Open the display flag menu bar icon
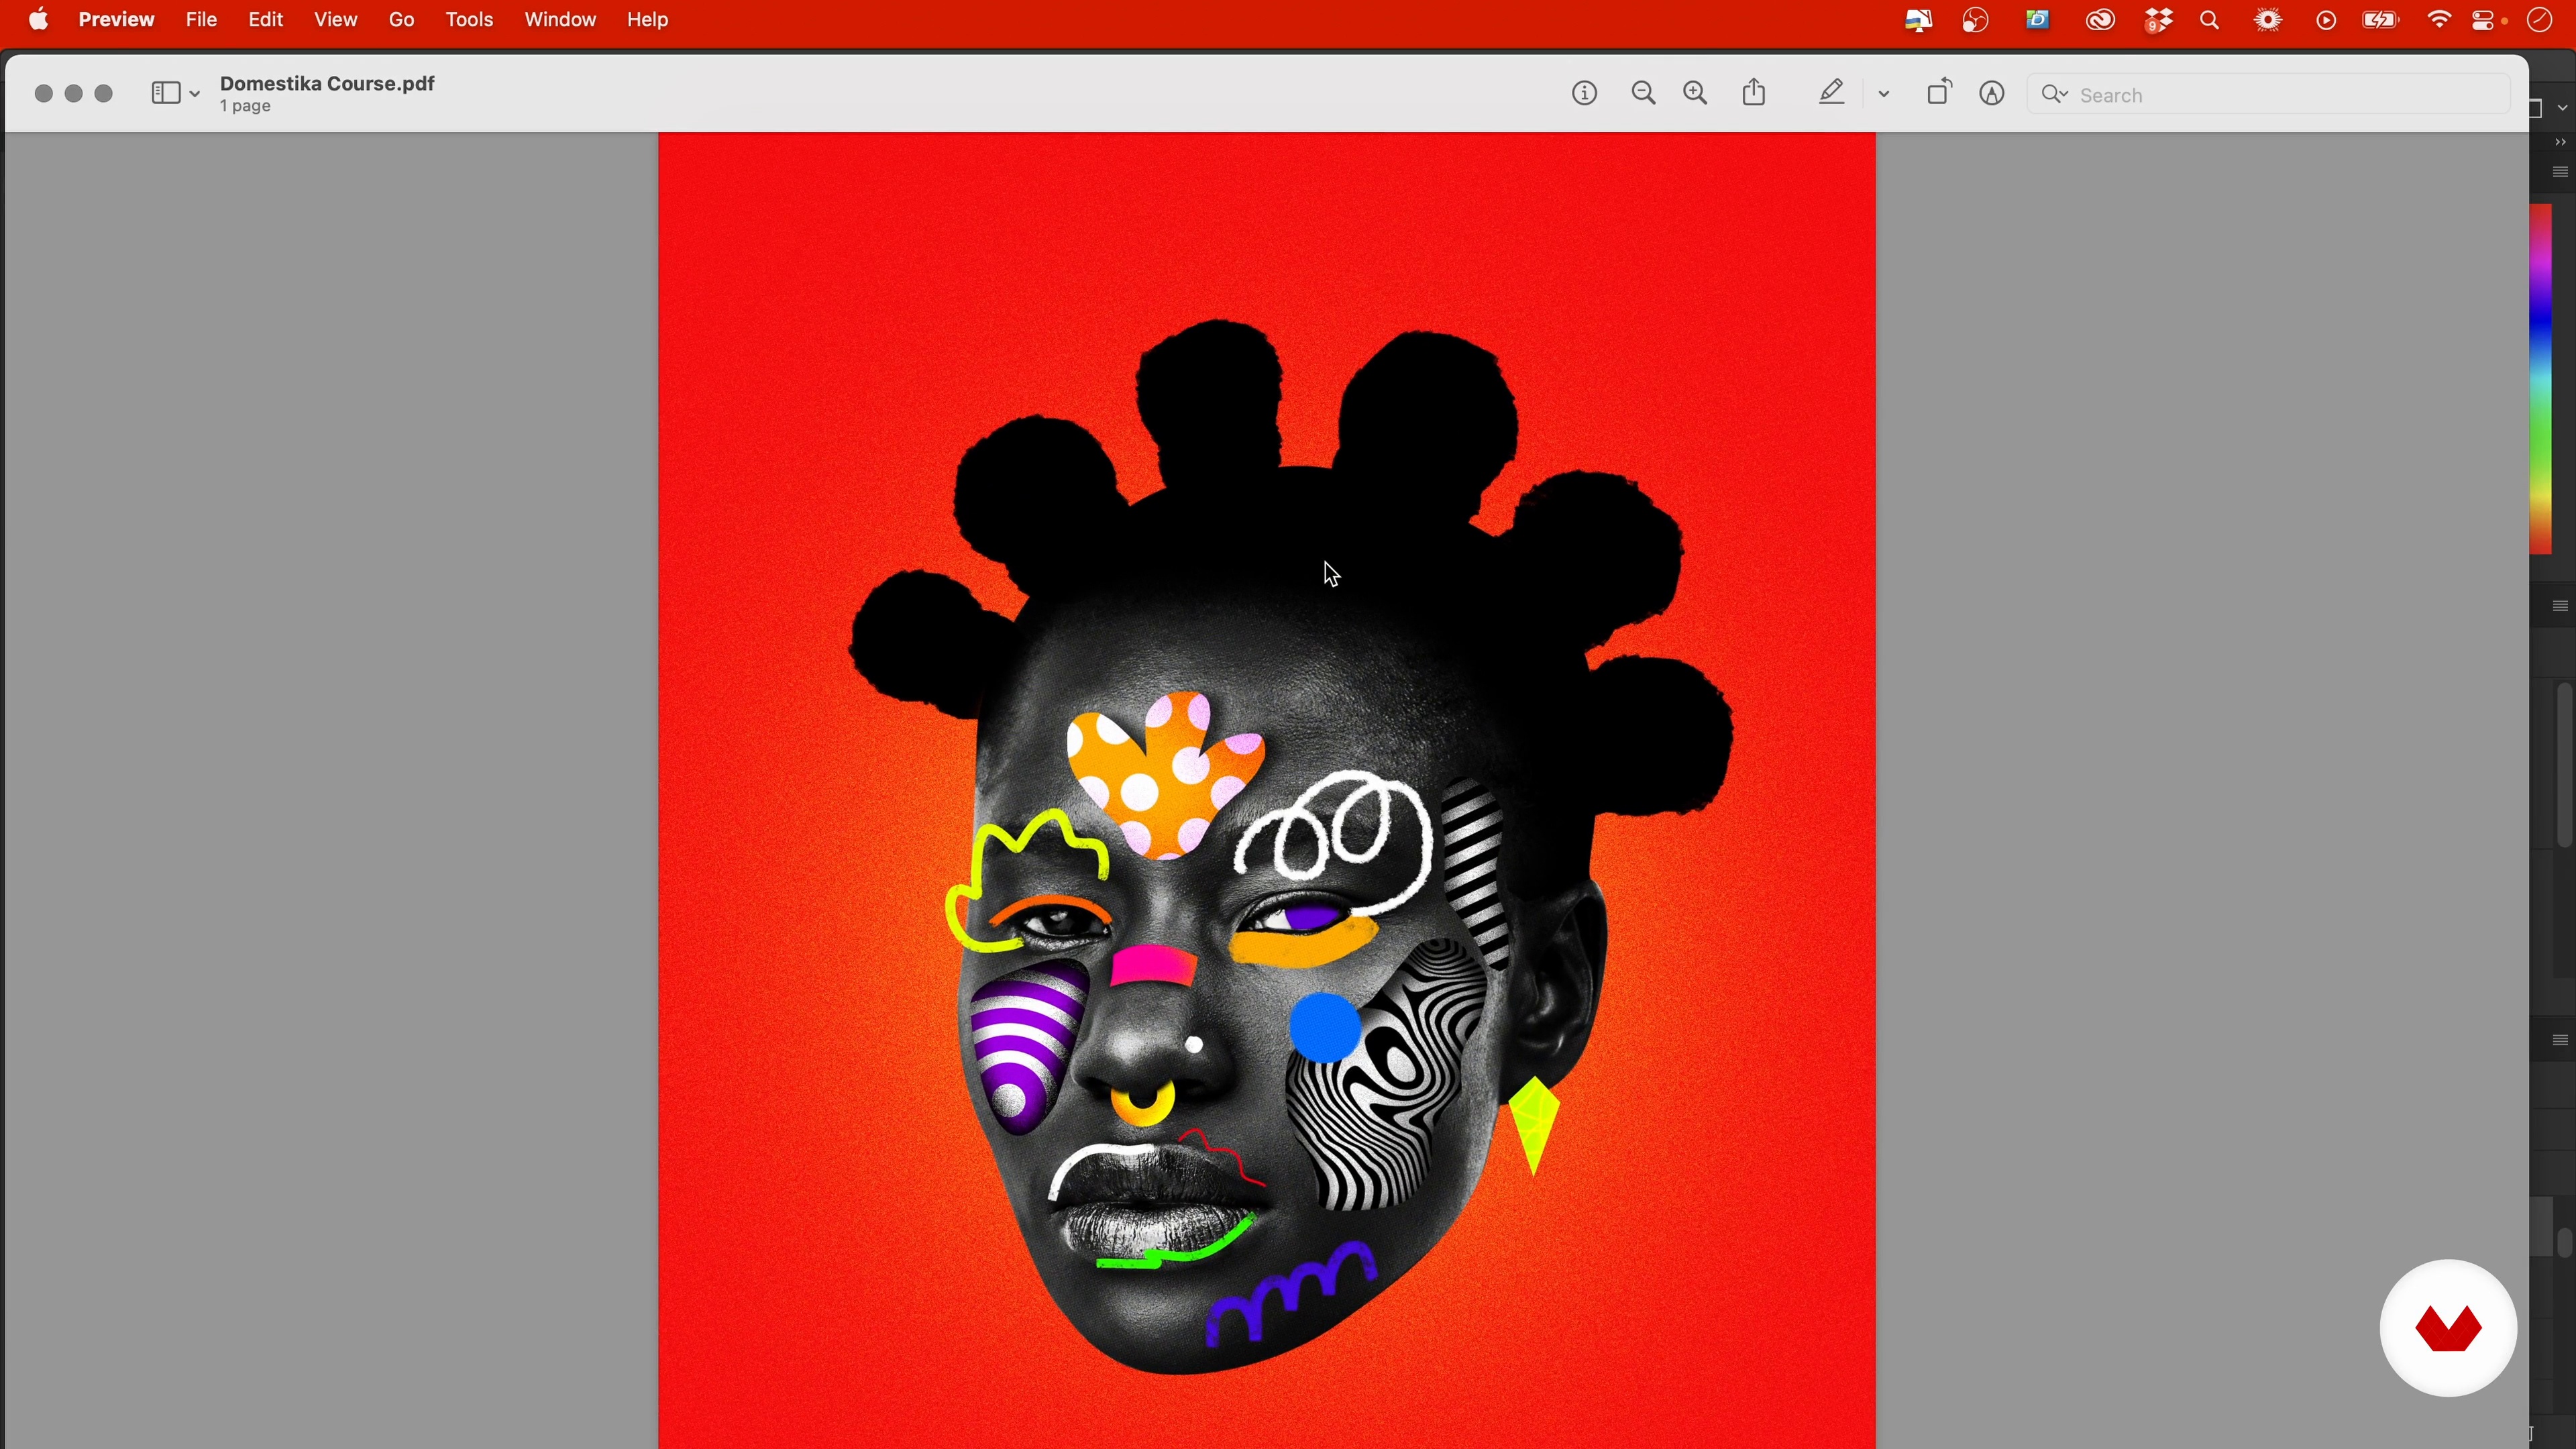Screen dimensions: 2576x1449 (1918, 21)
